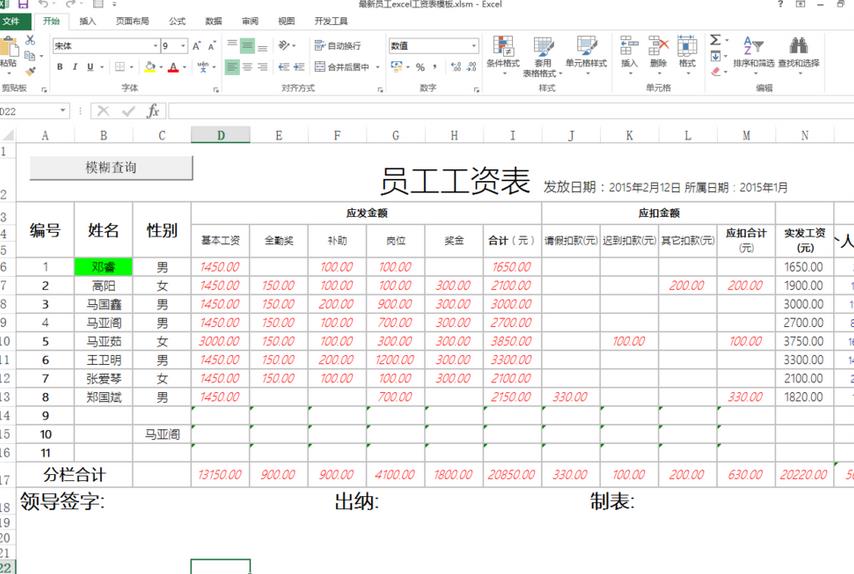Click decrease decimal icon
Screen dimensions: 854x574
472,67
